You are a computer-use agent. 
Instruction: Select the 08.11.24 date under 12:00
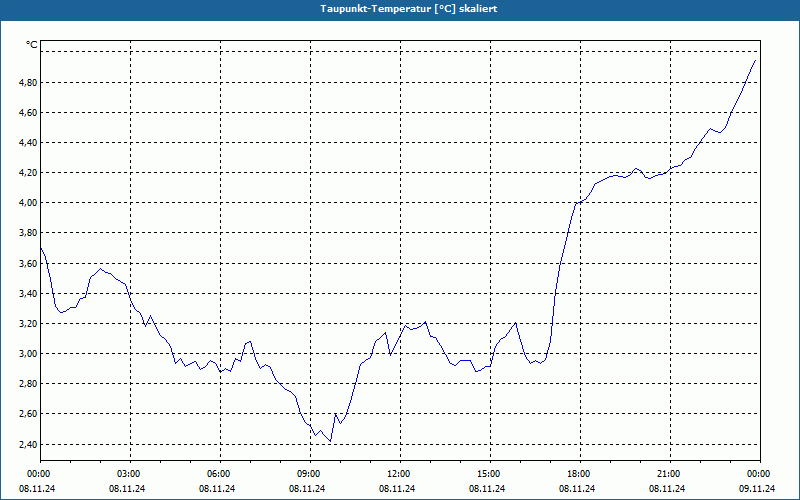397,489
